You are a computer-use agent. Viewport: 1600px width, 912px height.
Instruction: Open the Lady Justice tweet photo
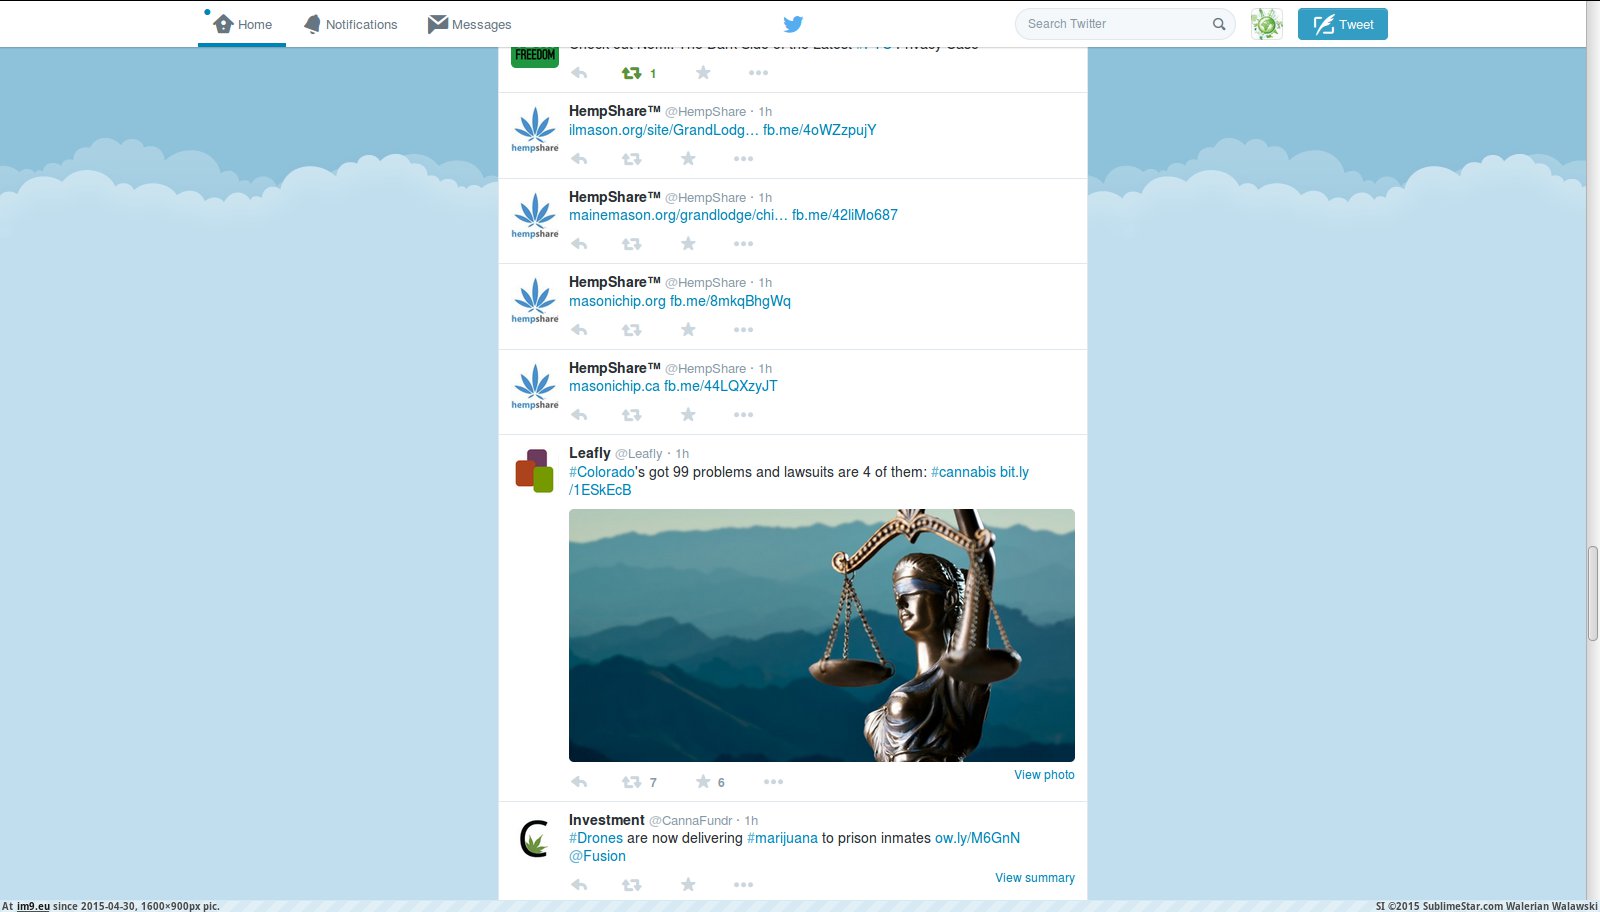coord(822,635)
